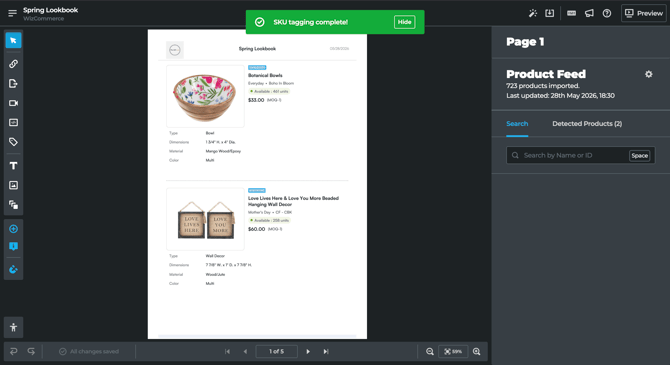Click the blue alert comment icon
The height and width of the screenshot is (365, 670).
pyautogui.click(x=13, y=247)
